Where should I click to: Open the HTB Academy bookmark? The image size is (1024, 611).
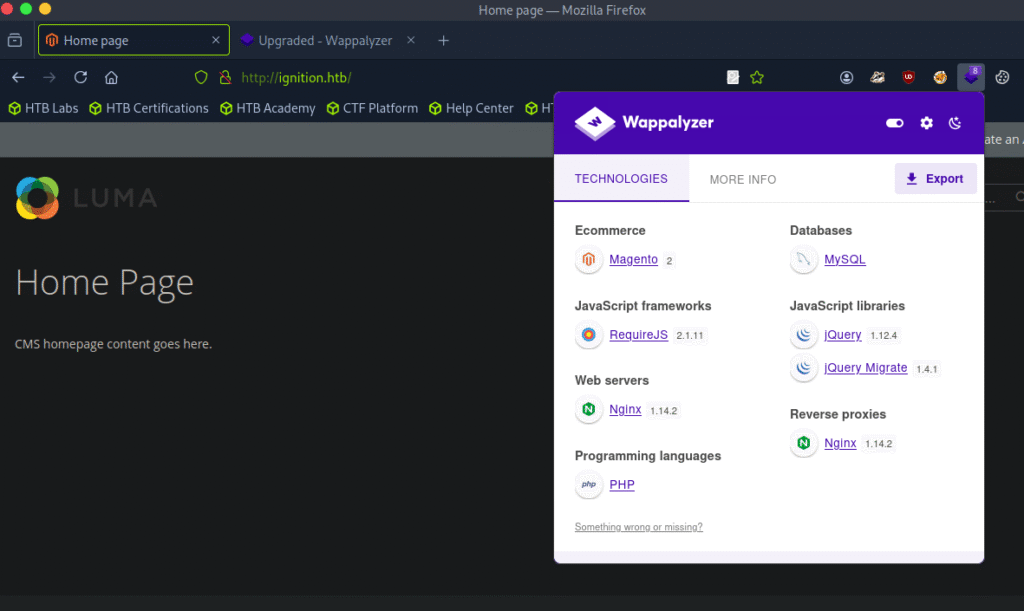(267, 108)
